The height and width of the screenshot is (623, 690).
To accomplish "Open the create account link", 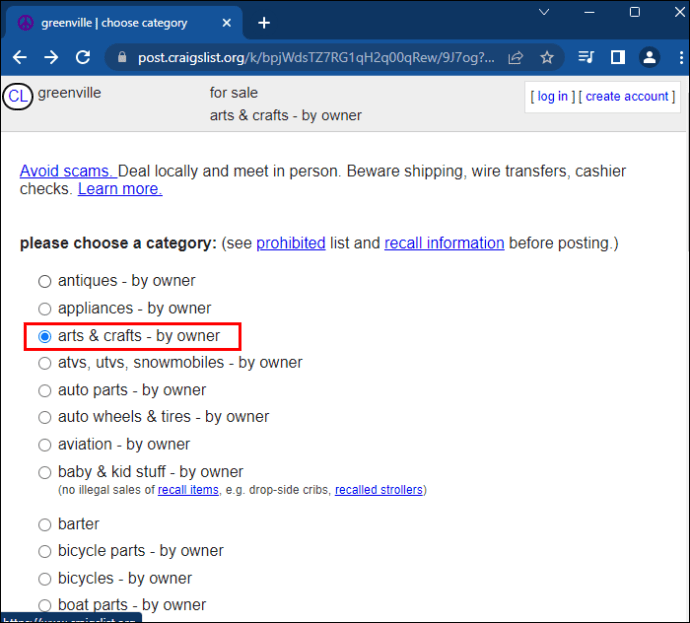I will (627, 96).
